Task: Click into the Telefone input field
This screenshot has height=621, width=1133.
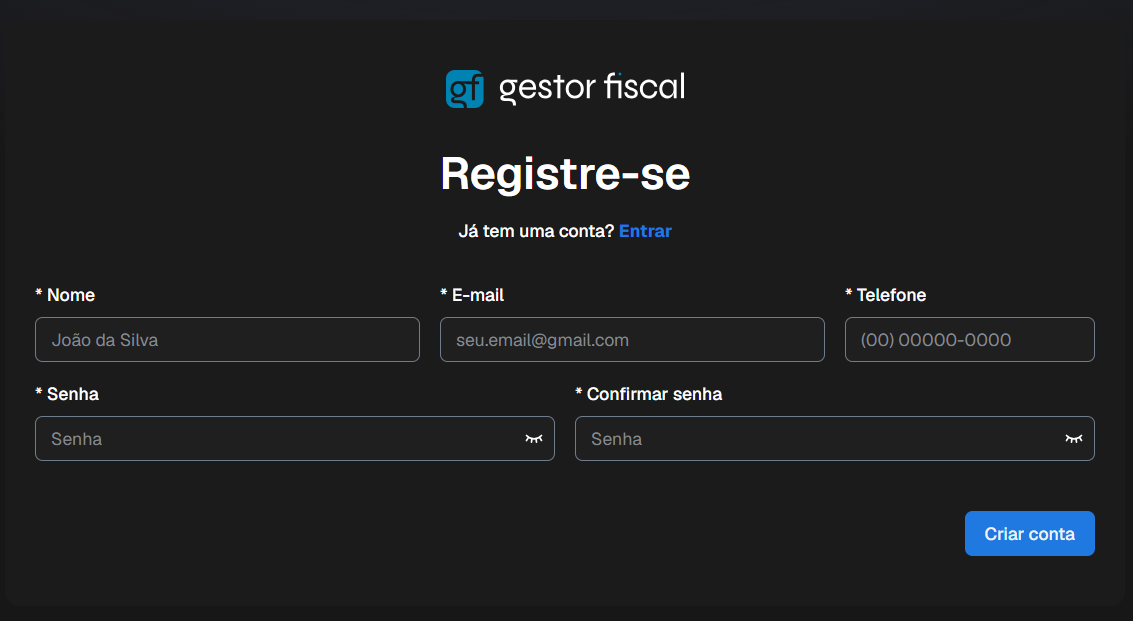Action: tap(970, 340)
